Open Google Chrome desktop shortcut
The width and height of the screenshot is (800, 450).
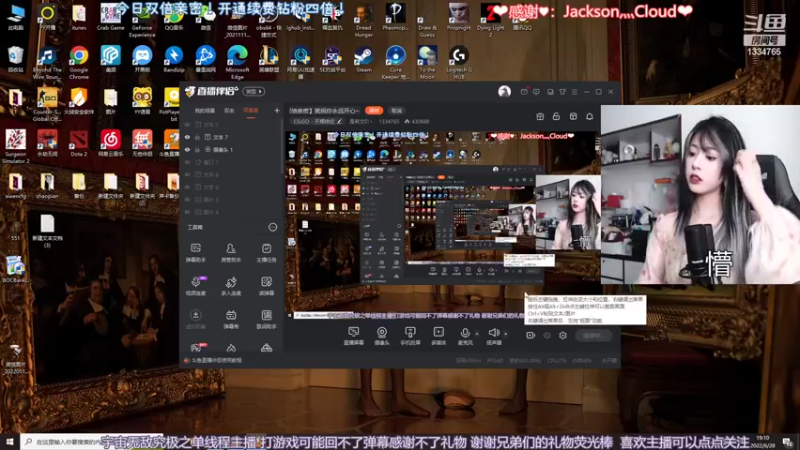79,62
